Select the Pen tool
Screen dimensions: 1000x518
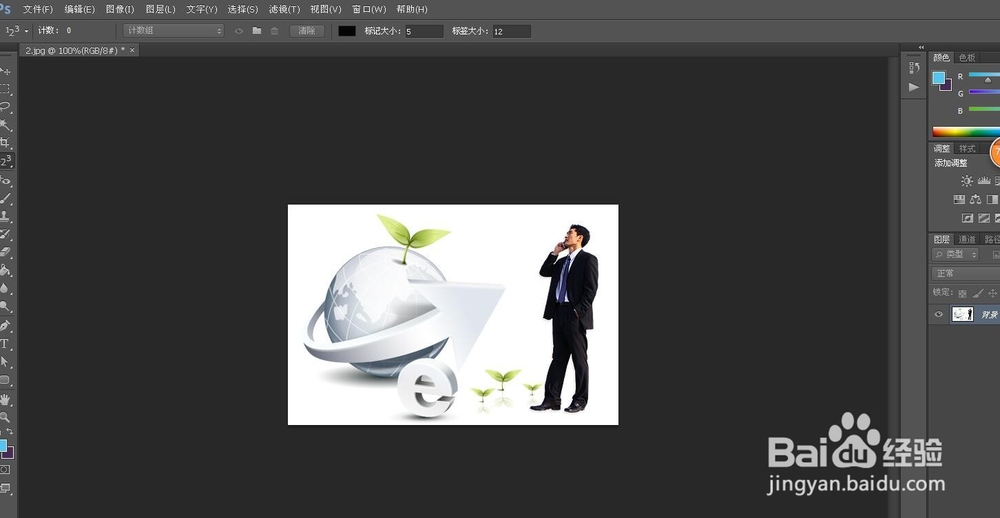tap(5, 326)
